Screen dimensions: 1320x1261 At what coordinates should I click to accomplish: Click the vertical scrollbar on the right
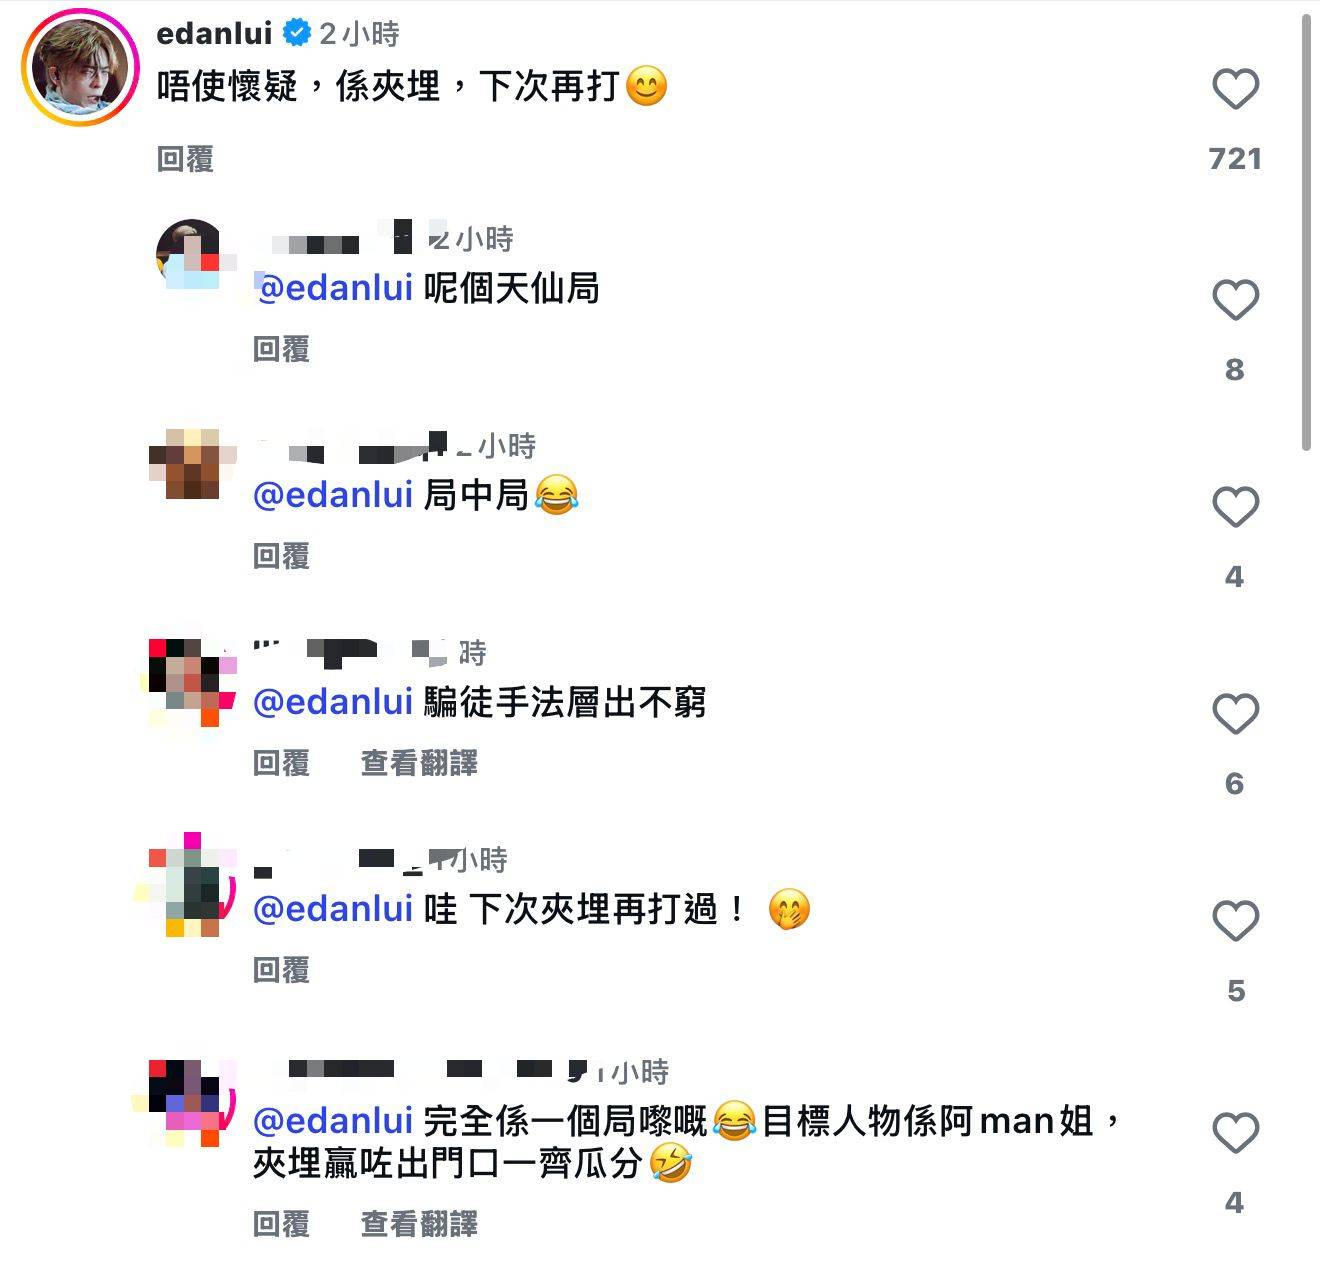tap(1306, 230)
